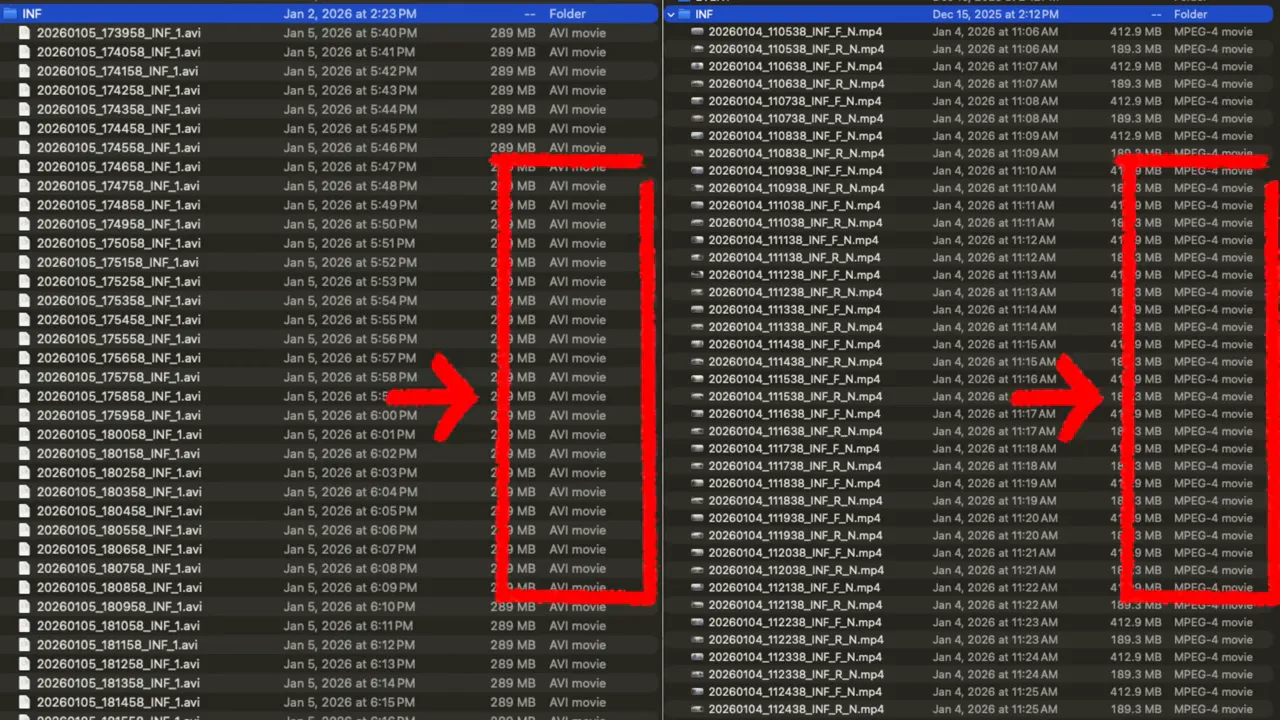Select the last visible file 20260105_181458_INF_1.avi

click(118, 702)
